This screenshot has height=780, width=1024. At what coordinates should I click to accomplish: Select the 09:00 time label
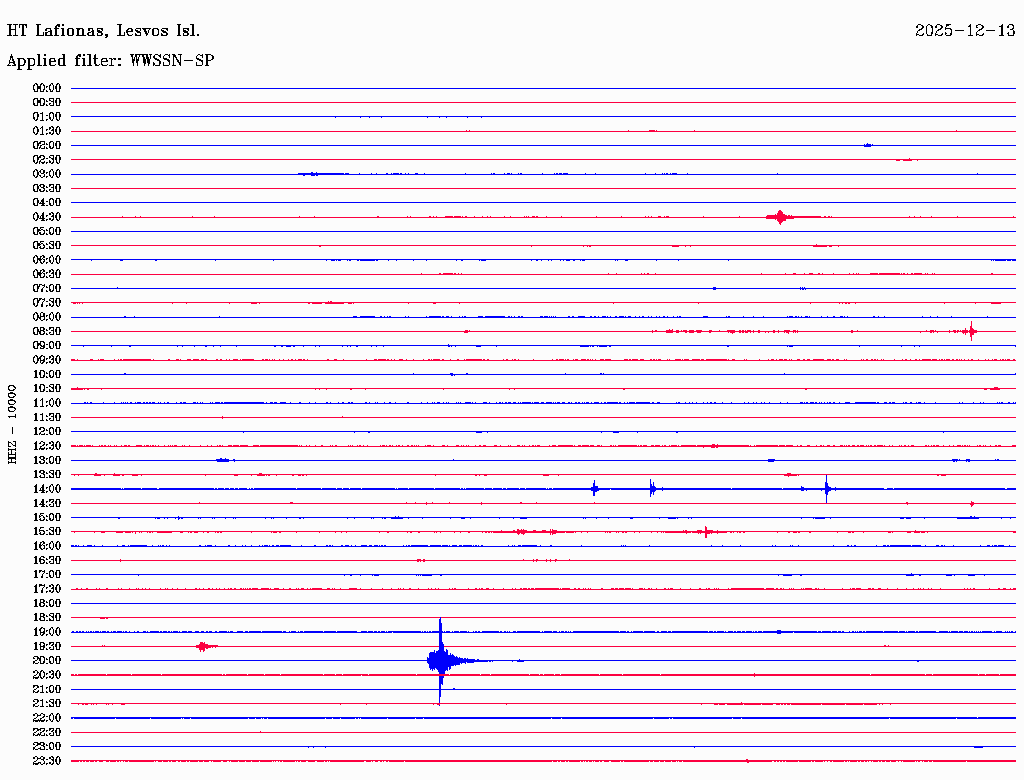(x=47, y=346)
